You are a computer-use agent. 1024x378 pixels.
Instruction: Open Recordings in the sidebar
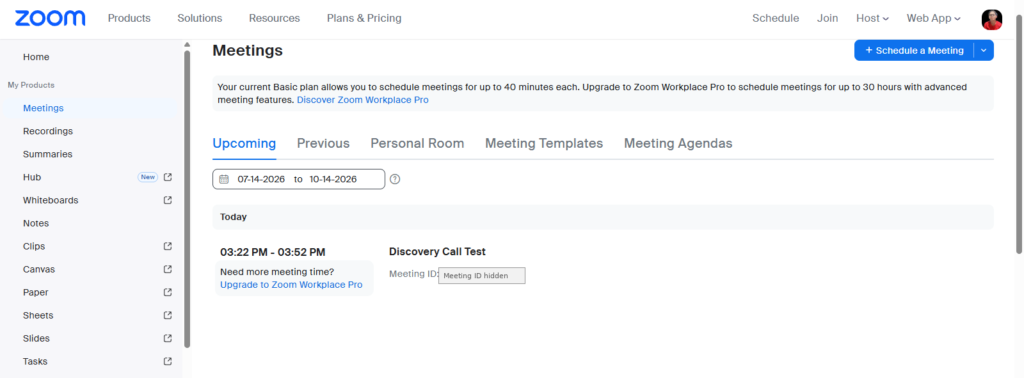(48, 131)
